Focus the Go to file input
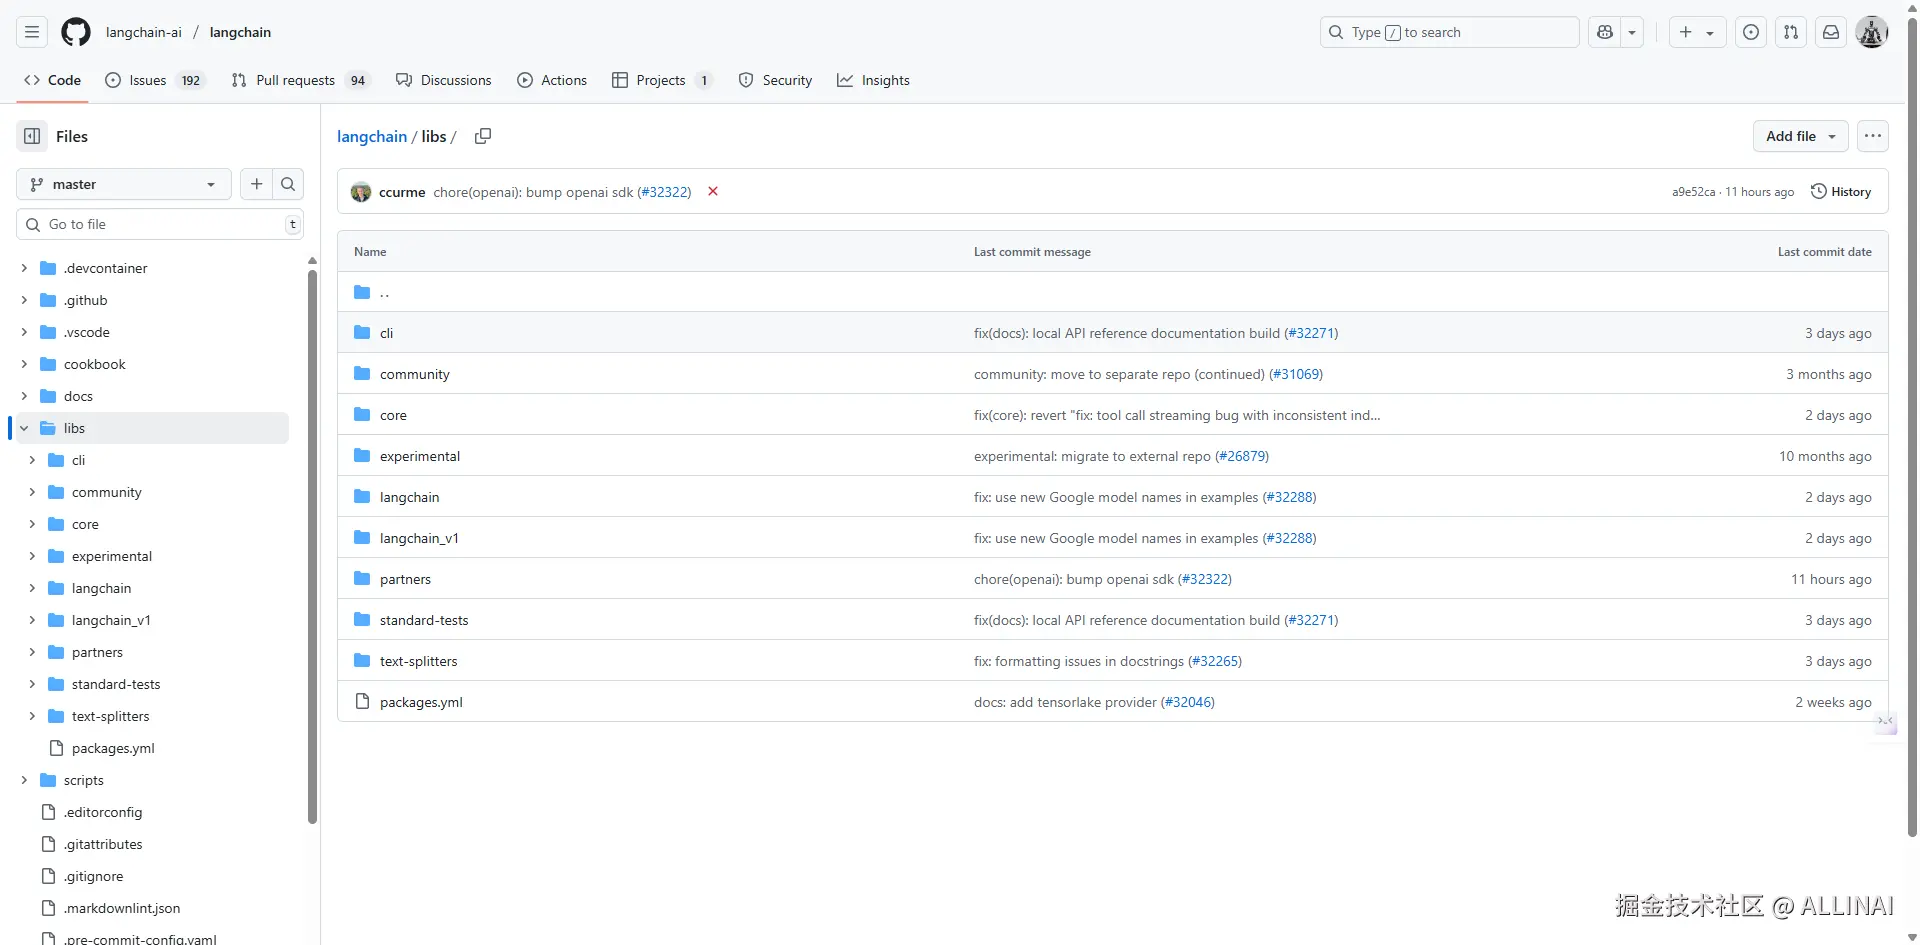The image size is (1920, 945). (160, 224)
